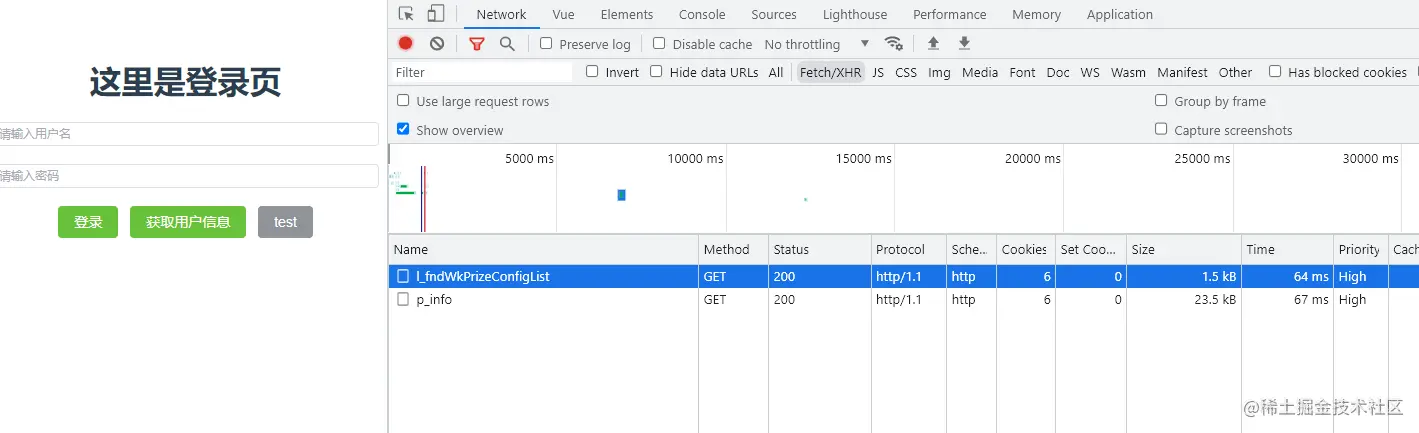Activate the inspect element picker icon
Image resolution: width=1419 pixels, height=433 pixels.
click(x=406, y=14)
